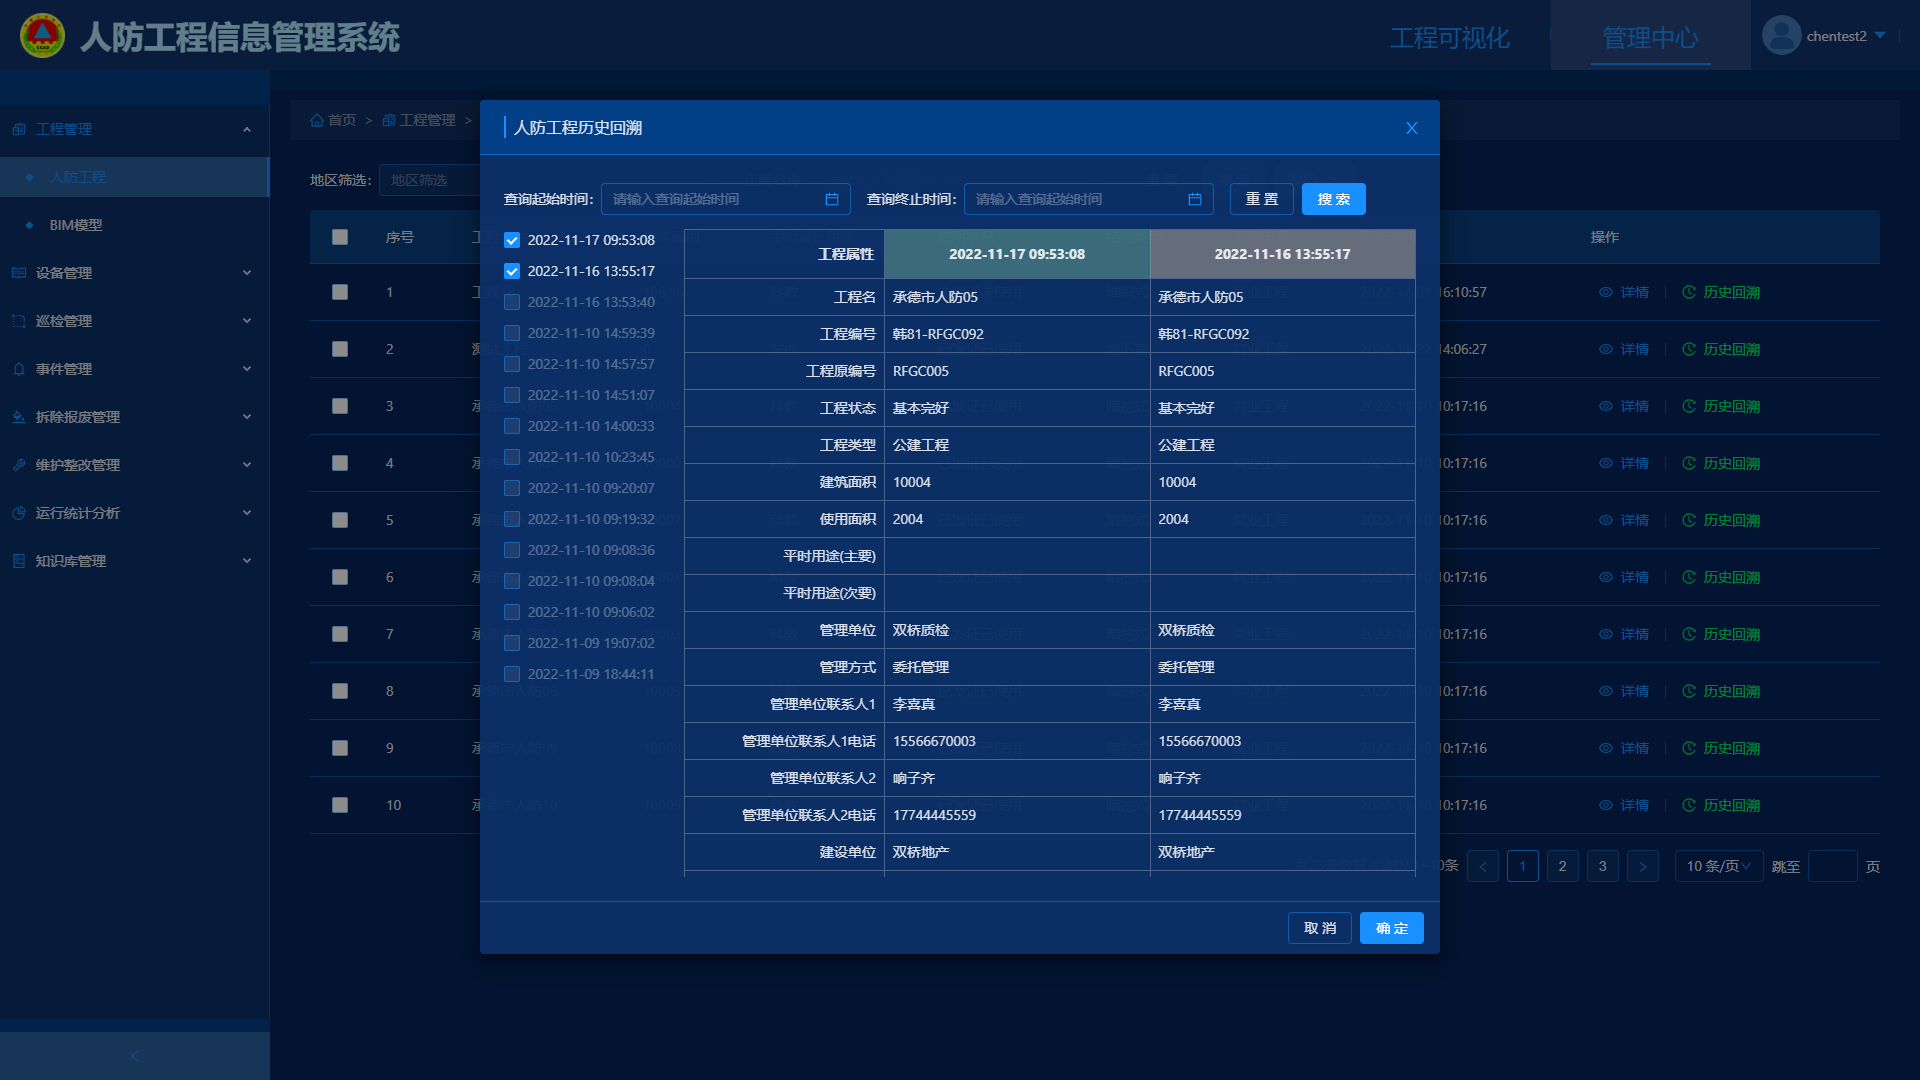This screenshot has width=1920, height=1080.
Task: Click the 确定 button
Action: 1391,928
